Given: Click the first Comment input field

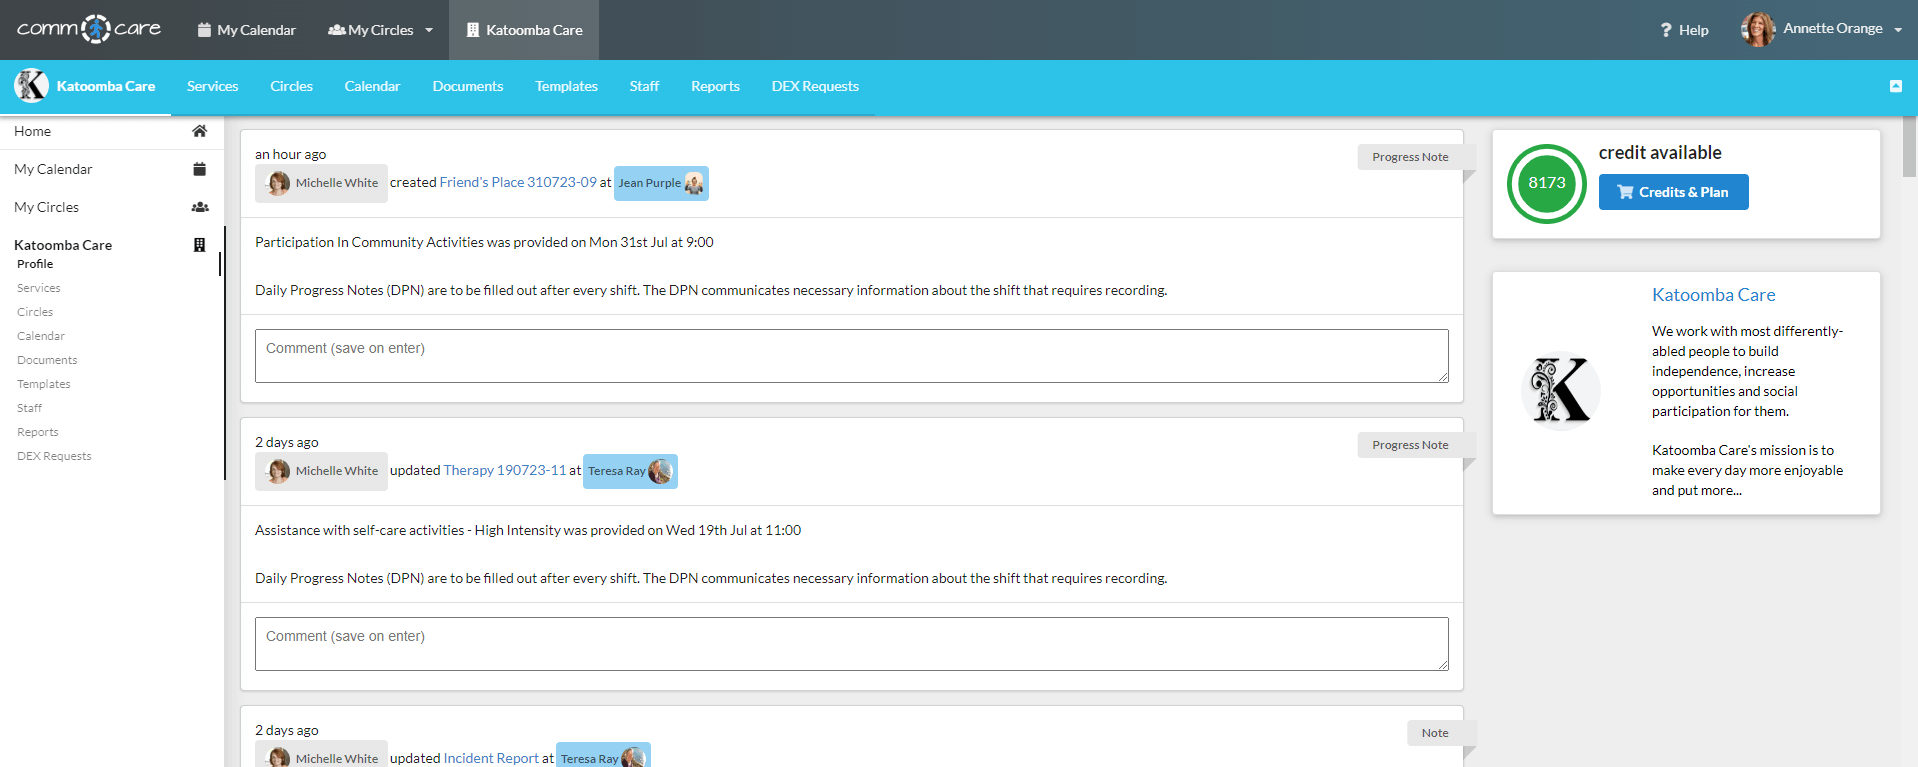Looking at the screenshot, I should point(851,356).
